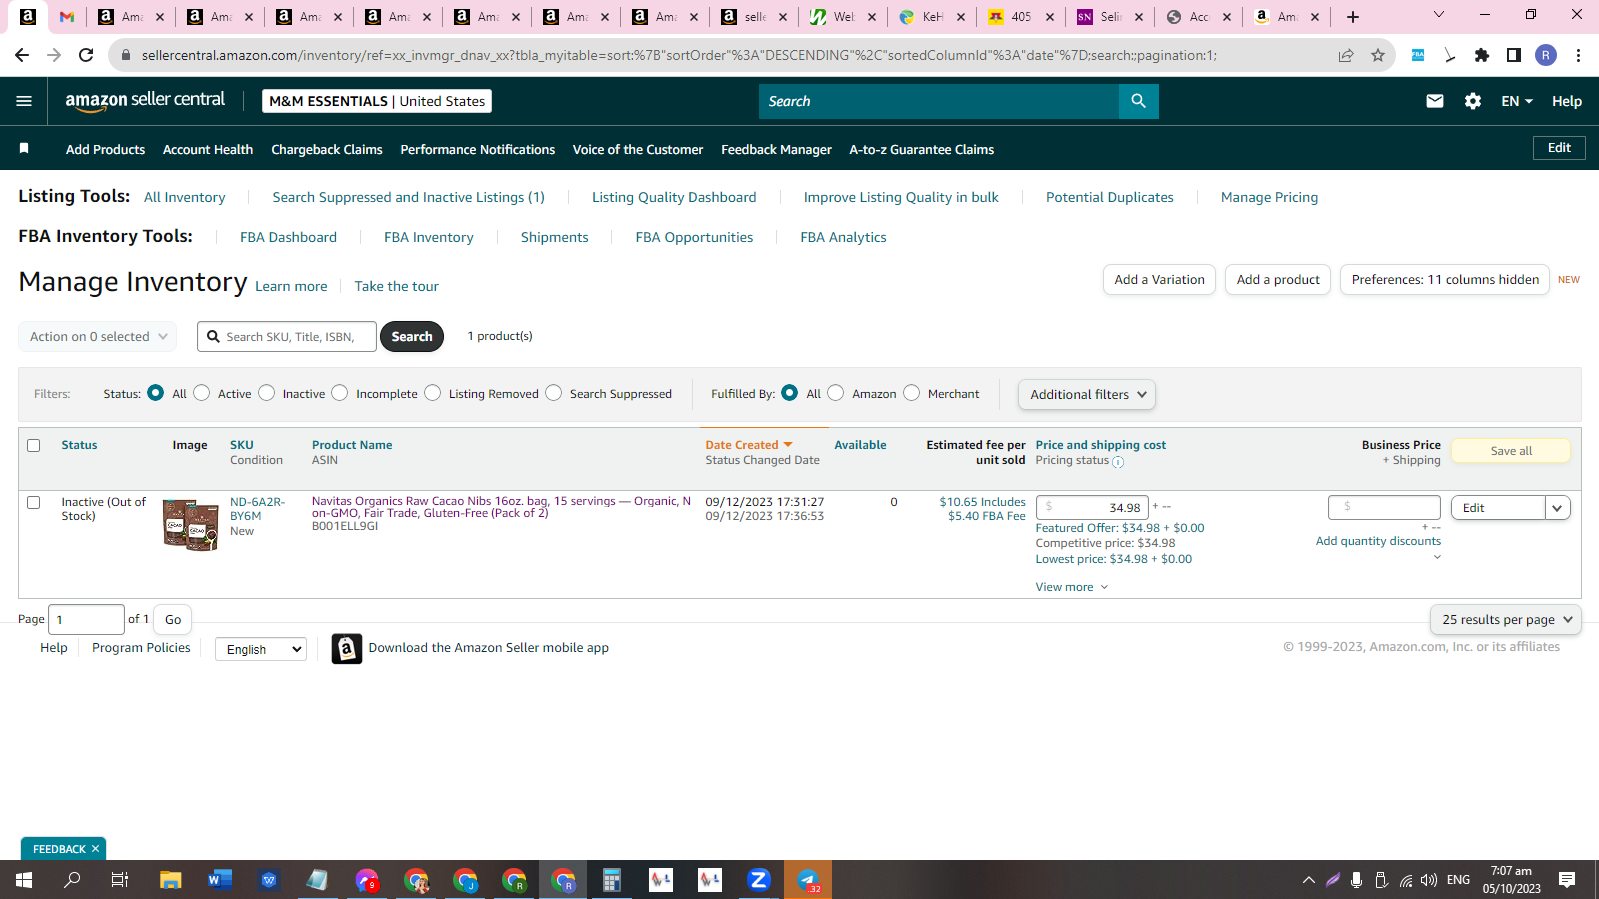Select the Active status filter
The width and height of the screenshot is (1599, 899).
point(202,393)
